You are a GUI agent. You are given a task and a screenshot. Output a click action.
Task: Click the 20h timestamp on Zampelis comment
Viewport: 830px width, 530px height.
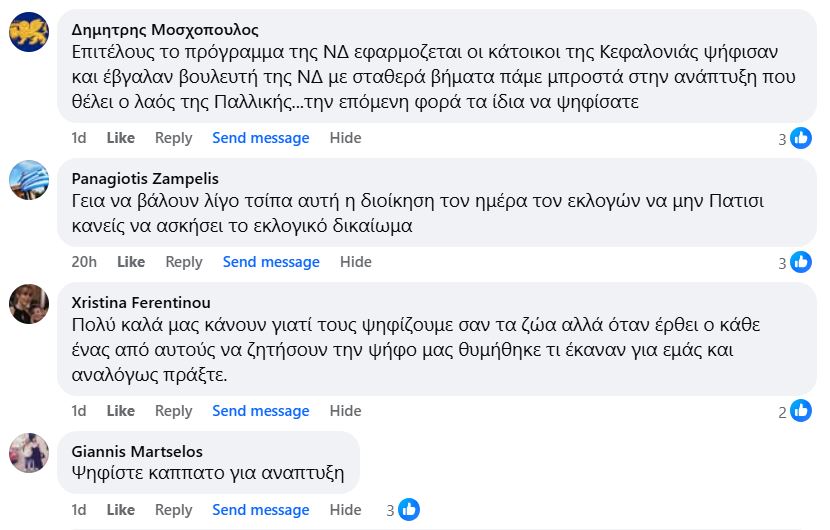(84, 262)
